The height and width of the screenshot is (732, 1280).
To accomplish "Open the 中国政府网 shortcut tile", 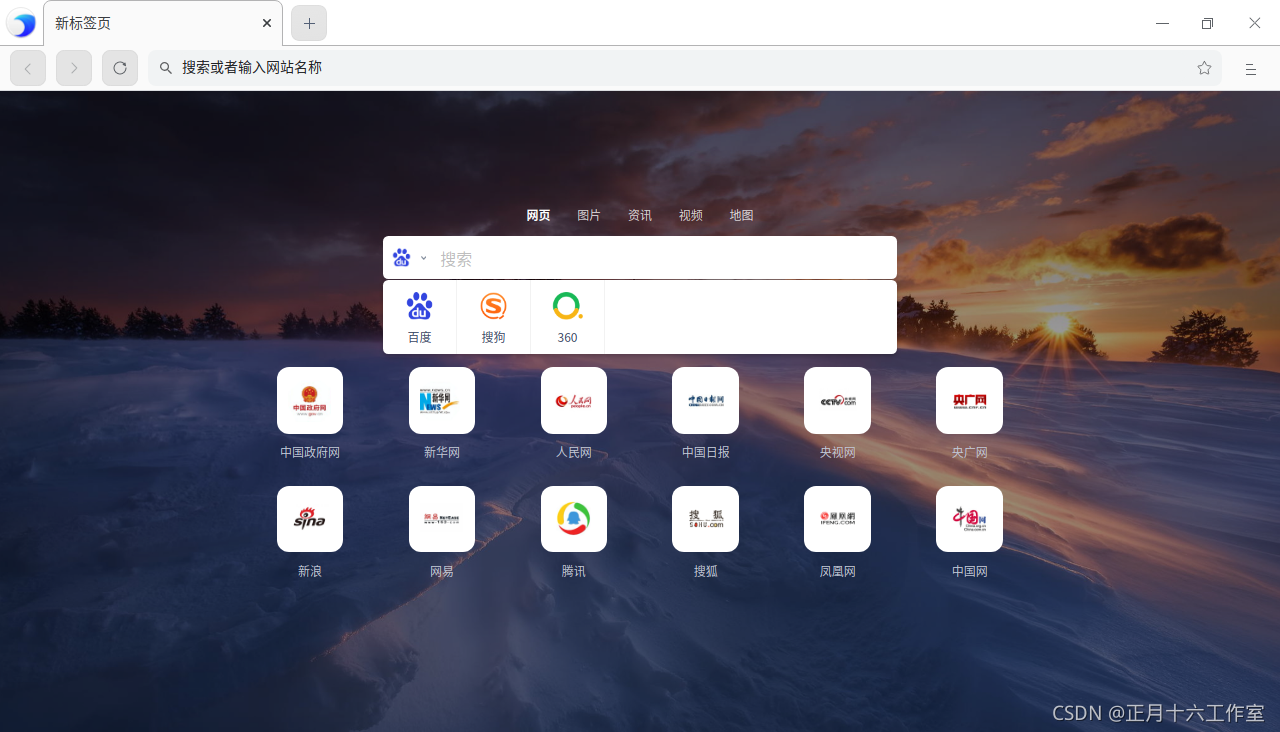I will [310, 400].
